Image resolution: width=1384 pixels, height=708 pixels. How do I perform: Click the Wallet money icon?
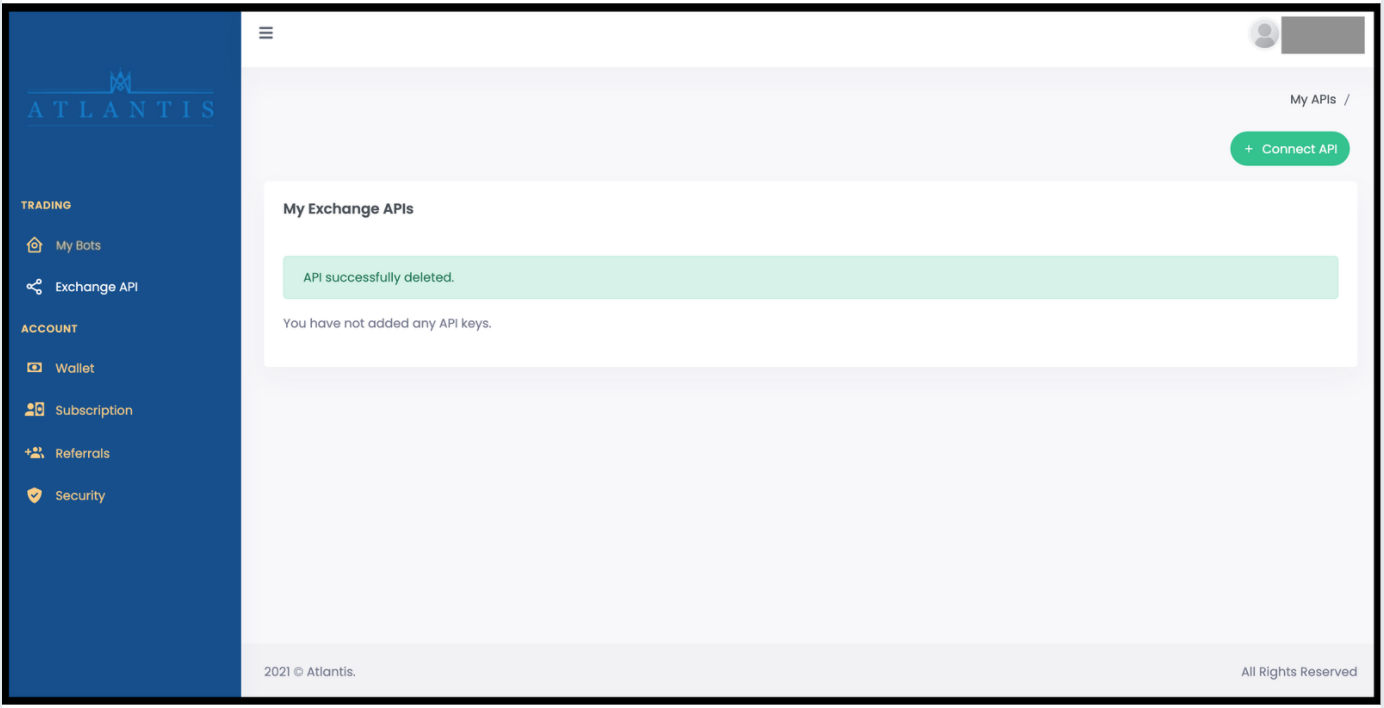coord(34,368)
